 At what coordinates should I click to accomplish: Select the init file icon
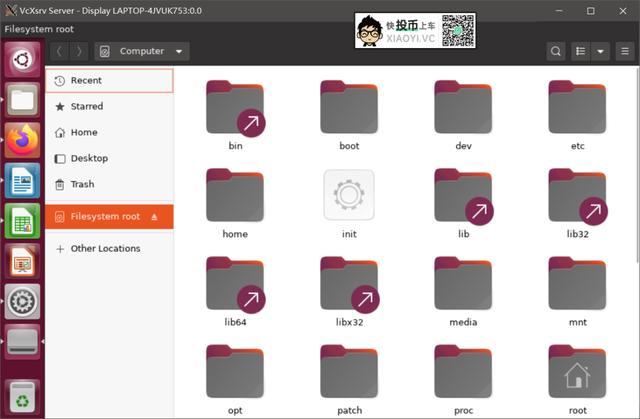tap(349, 195)
